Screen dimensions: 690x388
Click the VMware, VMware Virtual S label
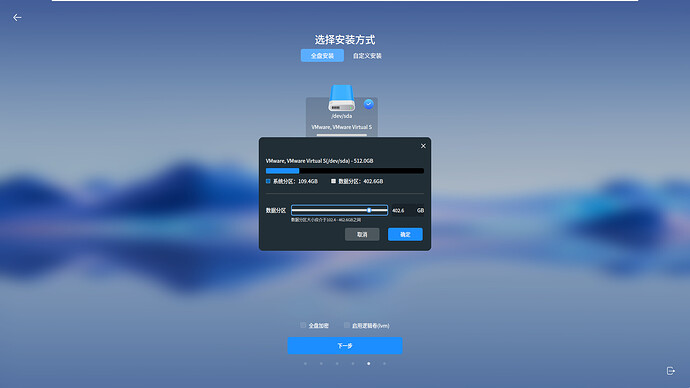coord(341,127)
